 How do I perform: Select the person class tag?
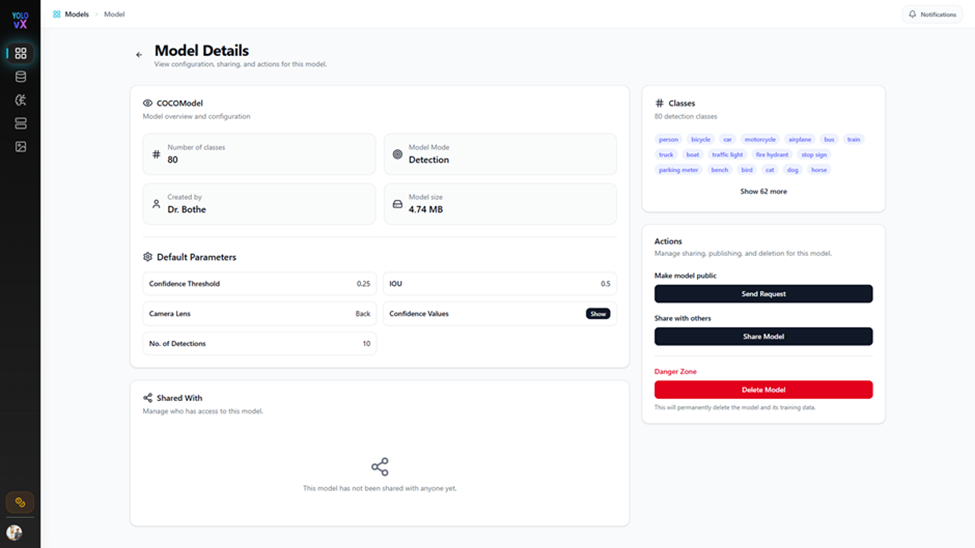pos(668,139)
